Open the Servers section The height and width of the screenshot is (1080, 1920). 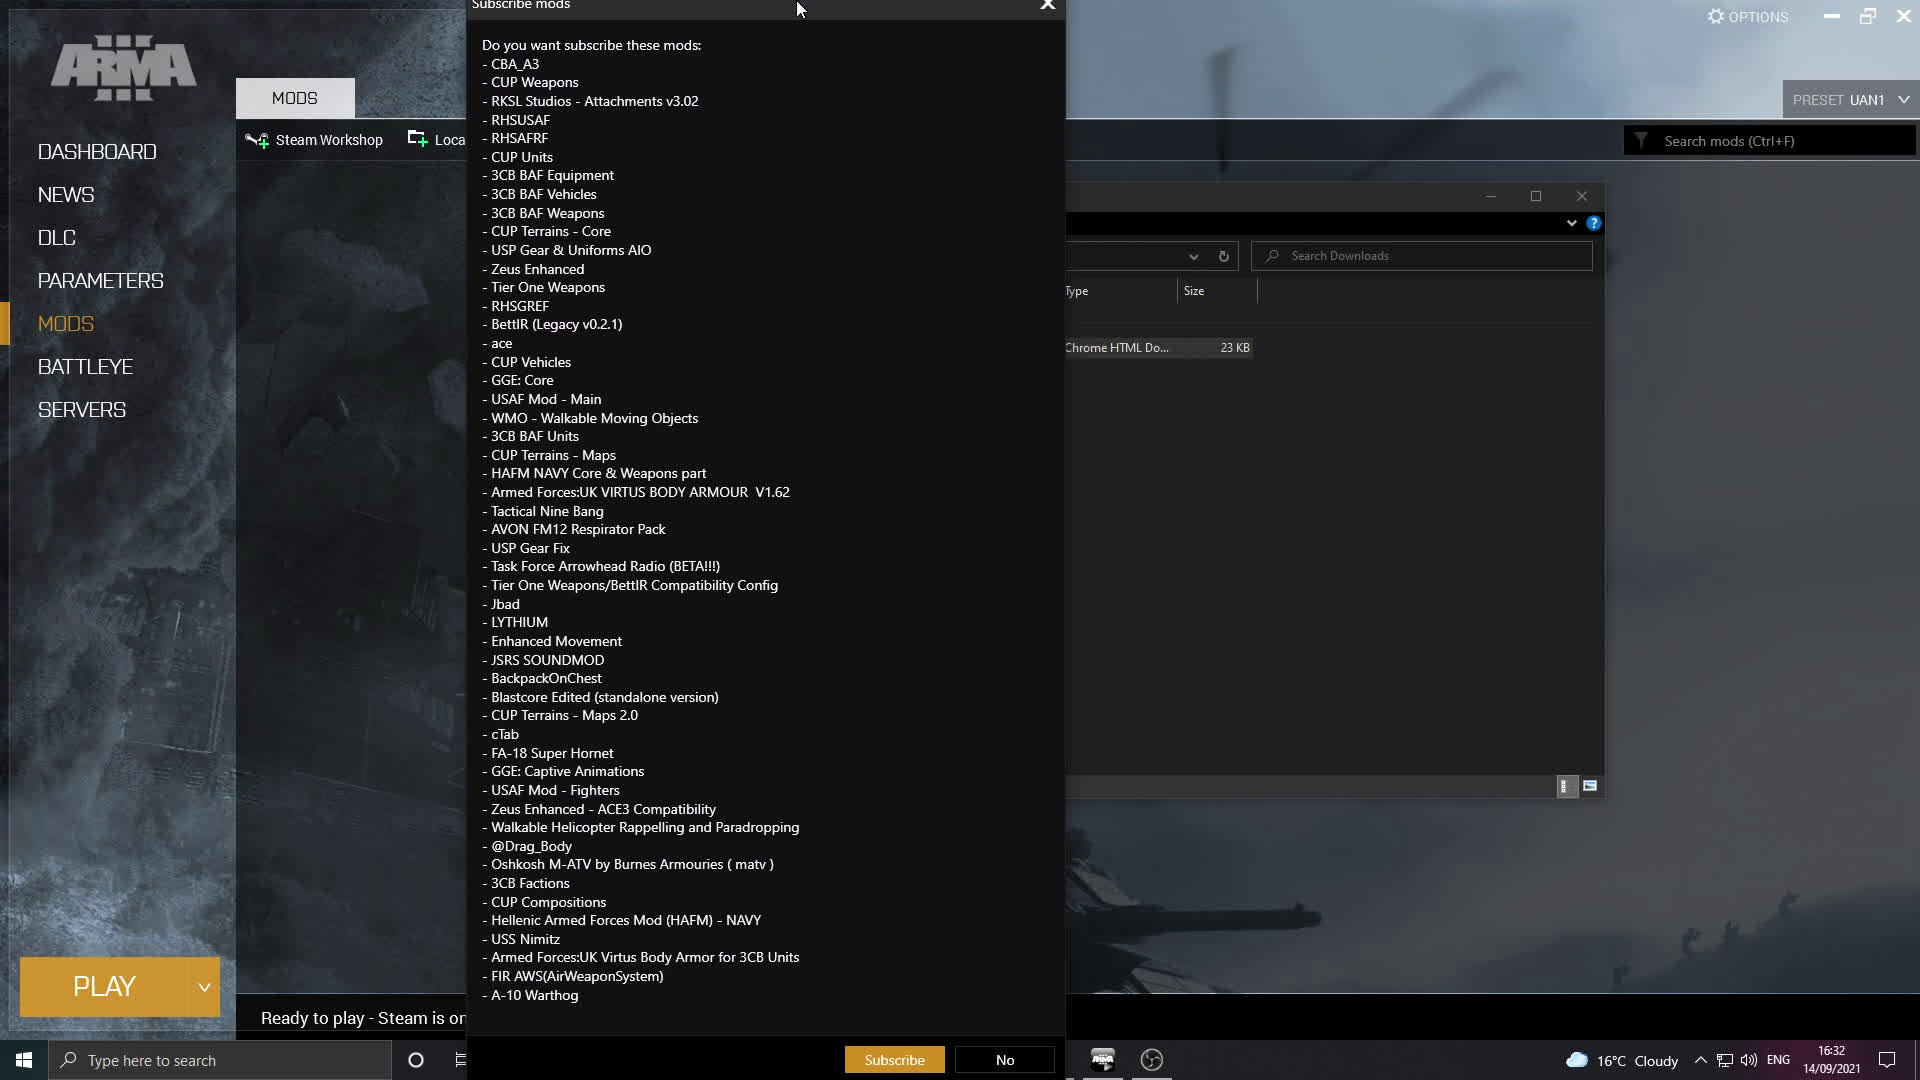tap(82, 410)
